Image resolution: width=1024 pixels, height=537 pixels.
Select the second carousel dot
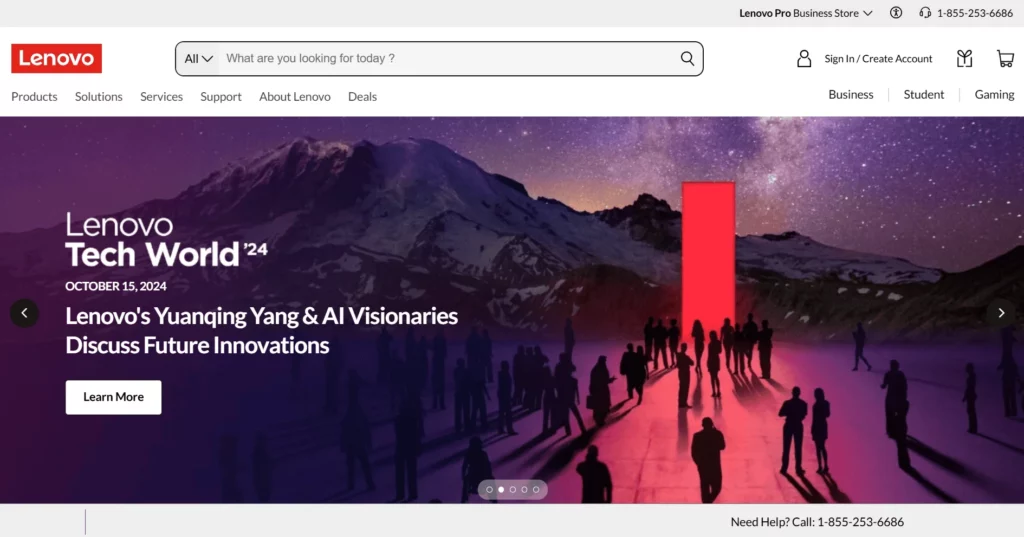501,489
